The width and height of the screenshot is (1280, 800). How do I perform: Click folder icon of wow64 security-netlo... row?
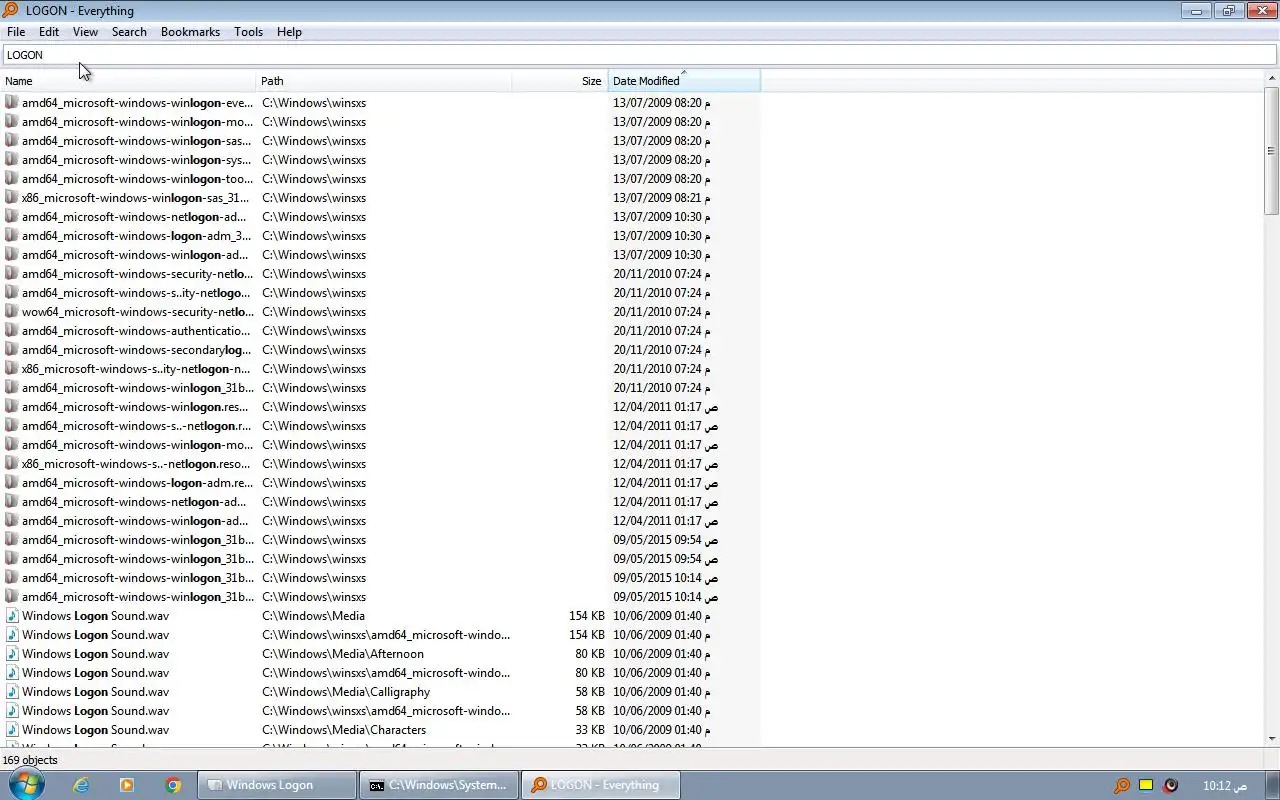pos(12,311)
